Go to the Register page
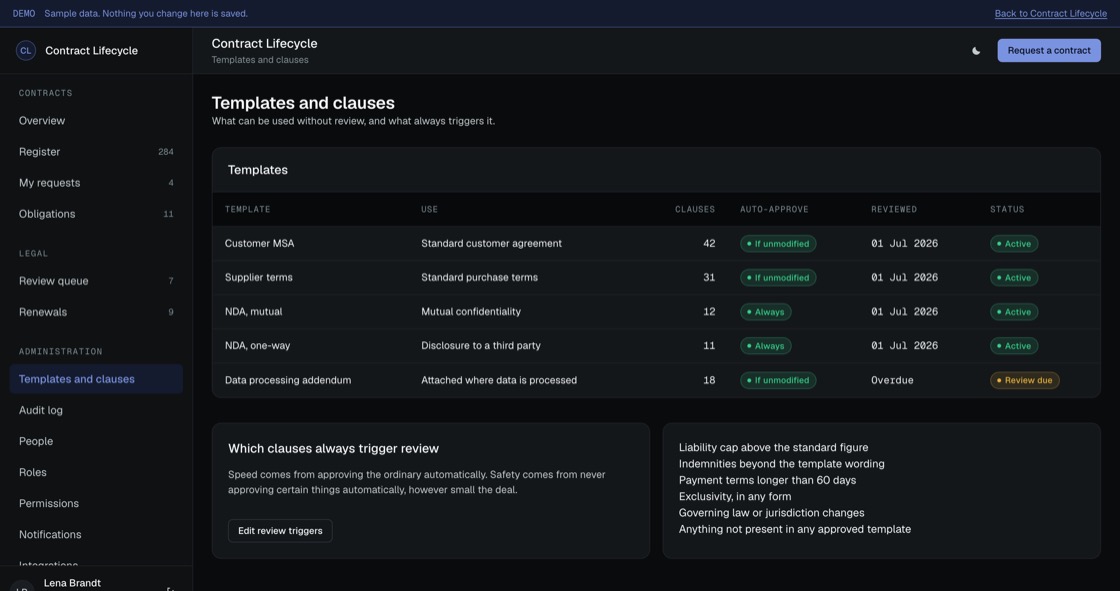1120x591 pixels. click(x=96, y=152)
